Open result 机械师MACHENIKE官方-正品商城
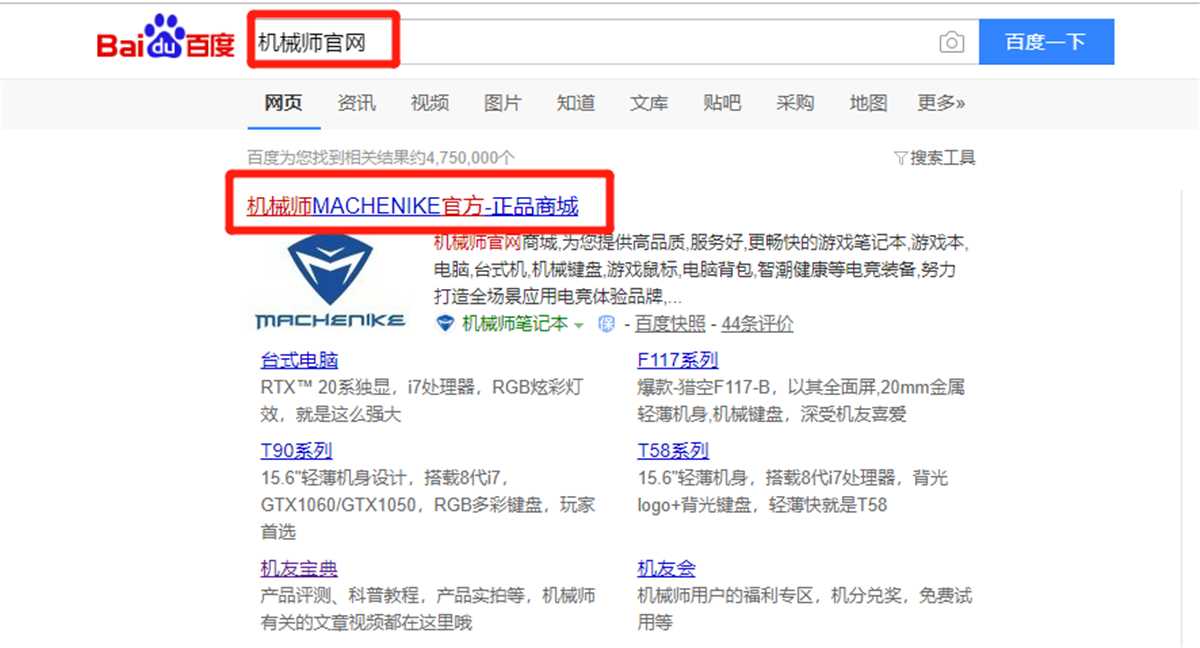Image resolution: width=1200 pixels, height=648 pixels. pos(412,207)
